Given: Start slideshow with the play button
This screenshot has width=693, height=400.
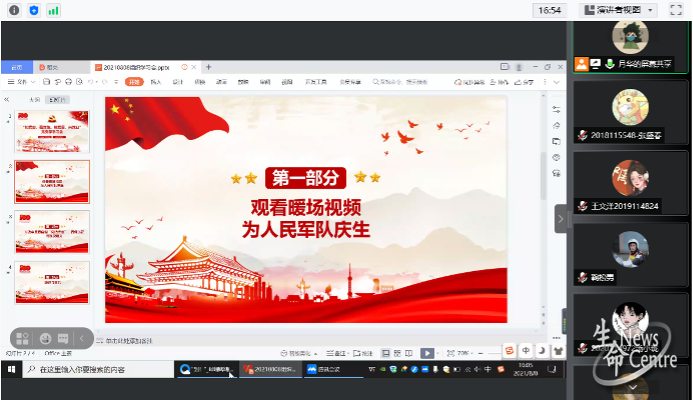Looking at the screenshot, I should pos(426,353).
